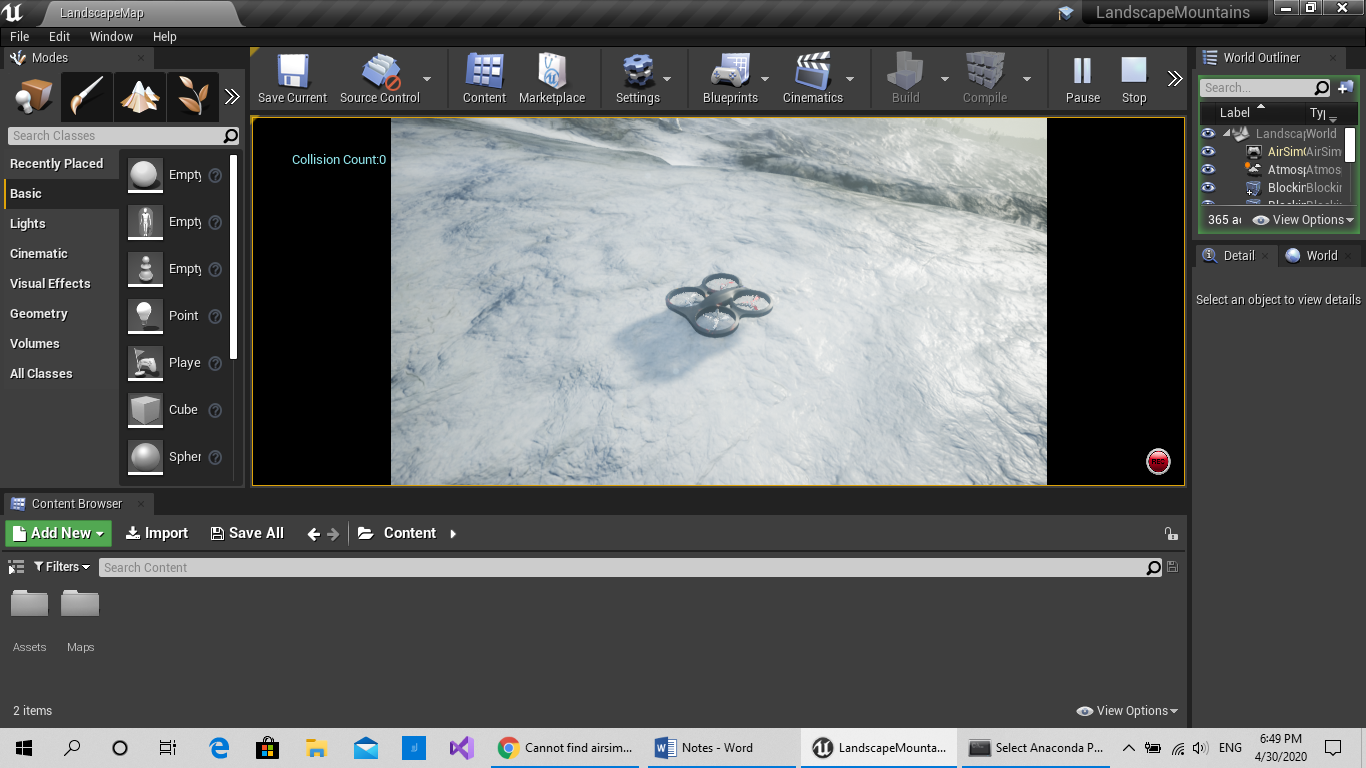This screenshot has width=1366, height=768.
Task: Hide the Atmospheric actor in World Outliner
Action: click(1209, 169)
